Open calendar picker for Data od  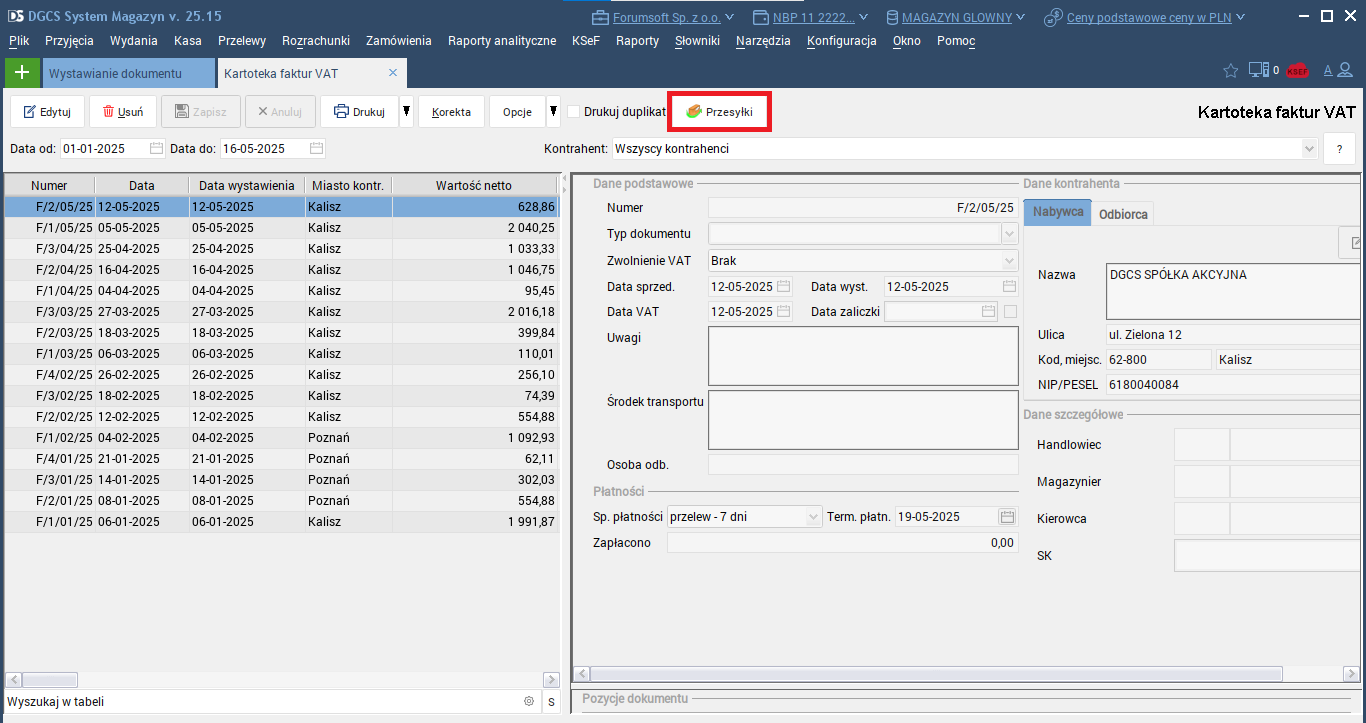coord(156,149)
